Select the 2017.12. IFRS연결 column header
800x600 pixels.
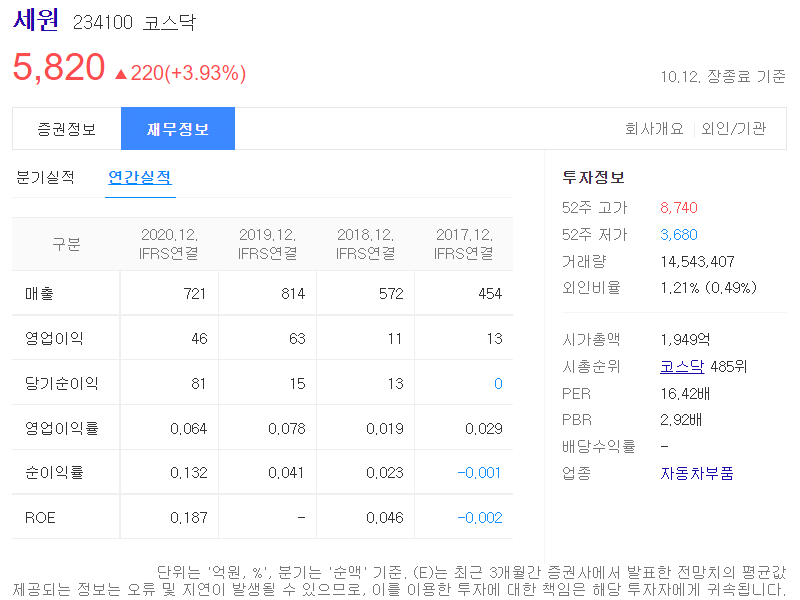tap(464, 244)
